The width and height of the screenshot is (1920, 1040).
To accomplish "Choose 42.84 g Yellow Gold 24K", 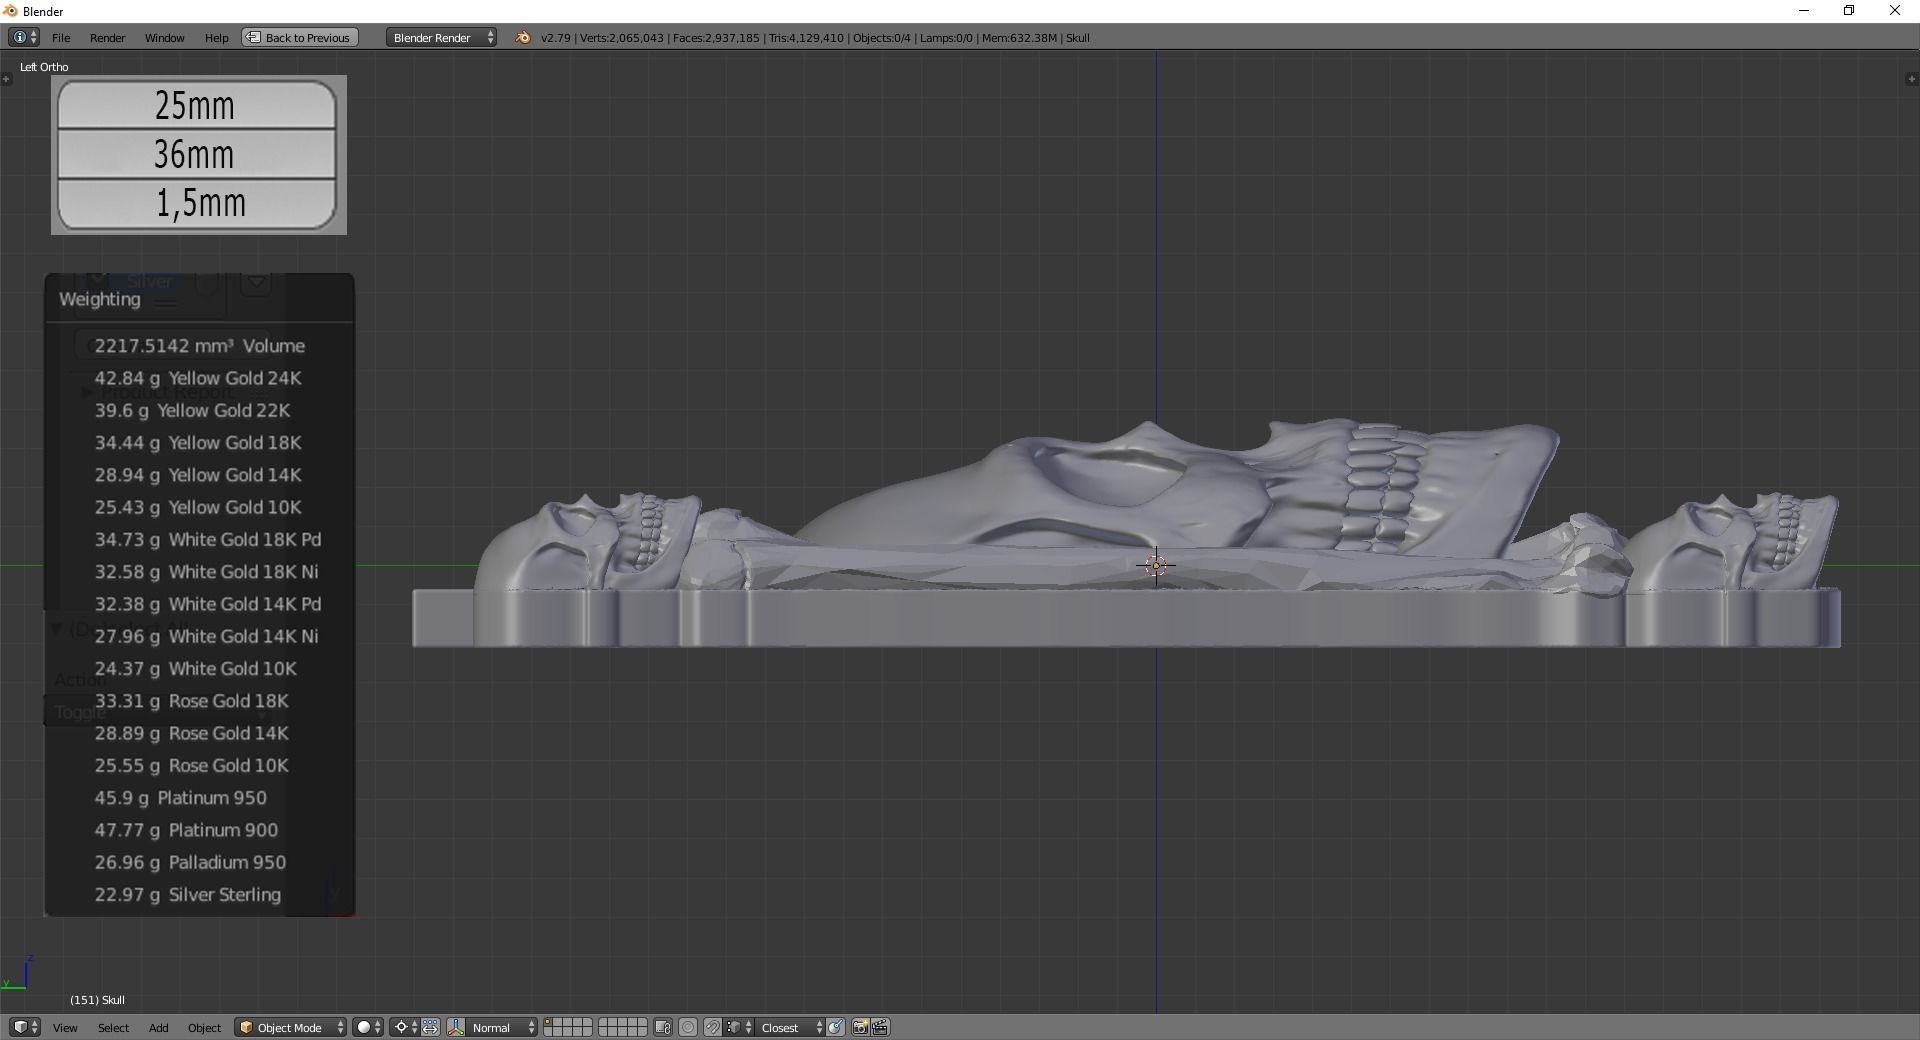I will click(200, 378).
